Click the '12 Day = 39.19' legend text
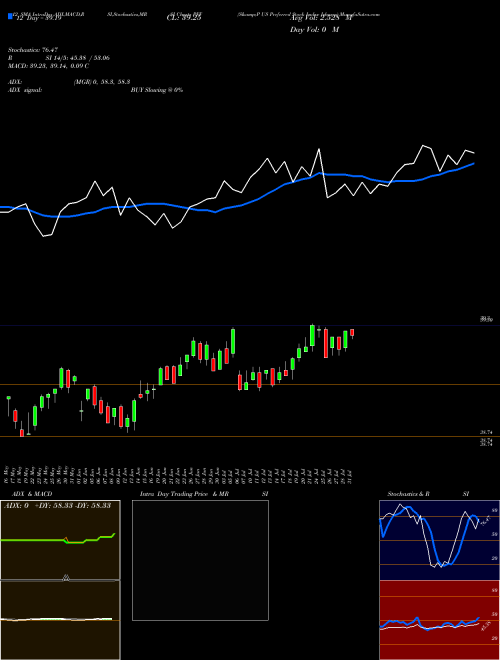The image size is (500, 660). tap(38, 18)
